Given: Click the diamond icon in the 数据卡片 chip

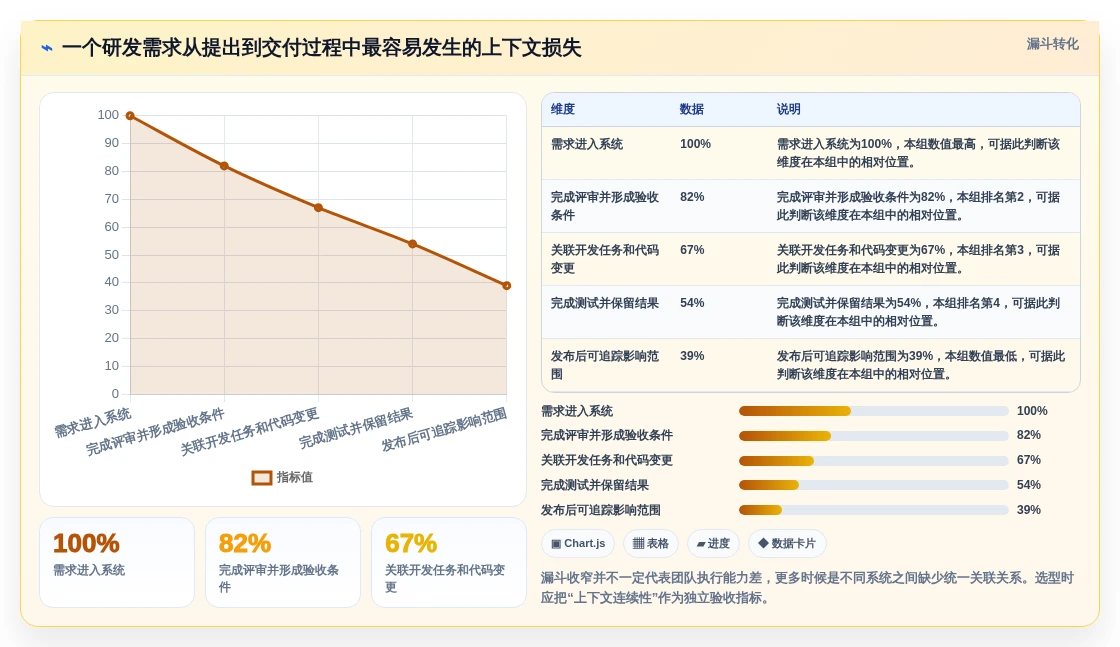Looking at the screenshot, I should [x=763, y=543].
